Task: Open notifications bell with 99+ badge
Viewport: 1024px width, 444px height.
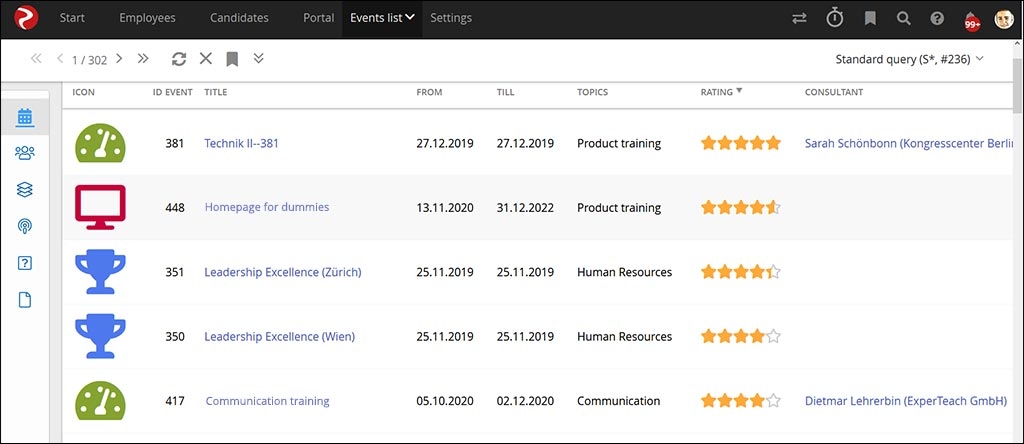Action: point(971,19)
